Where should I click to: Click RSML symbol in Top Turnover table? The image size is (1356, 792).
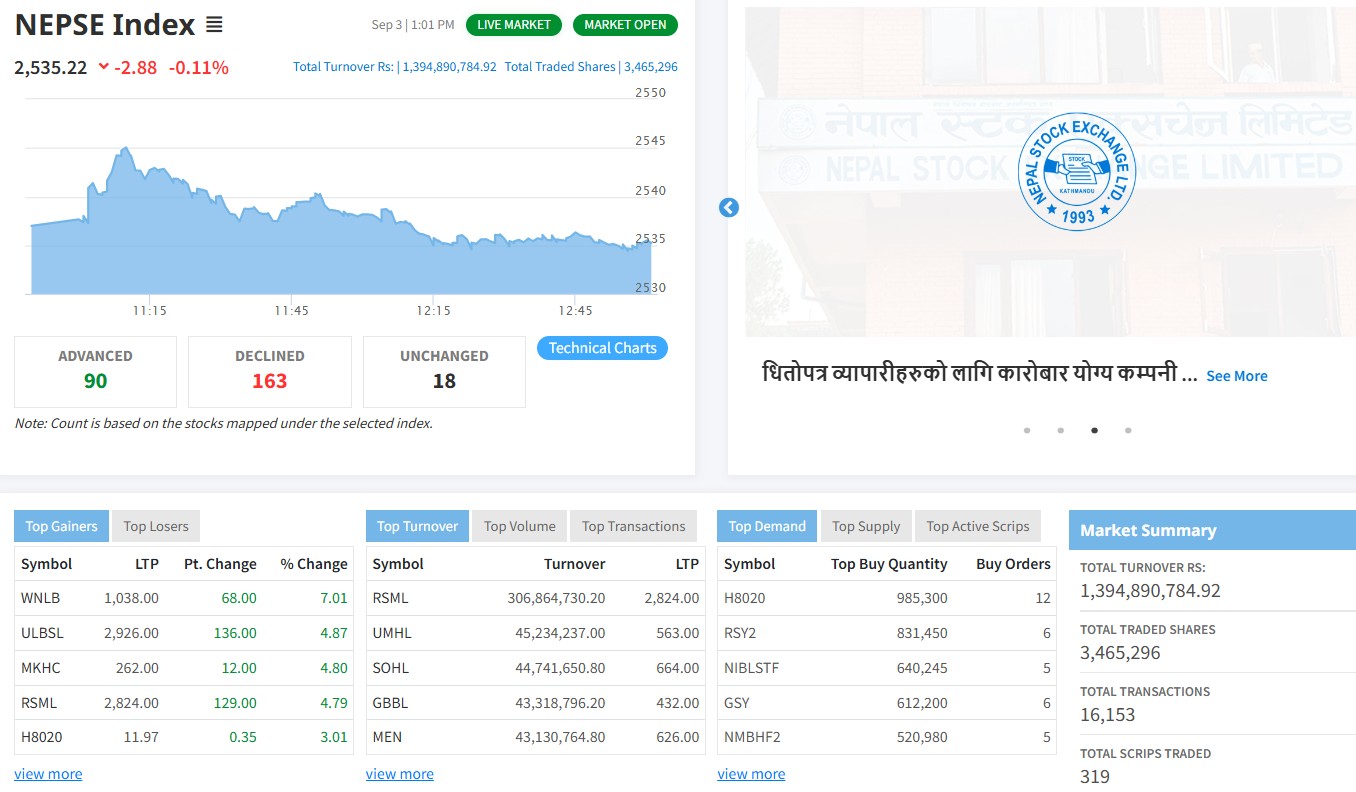click(391, 598)
